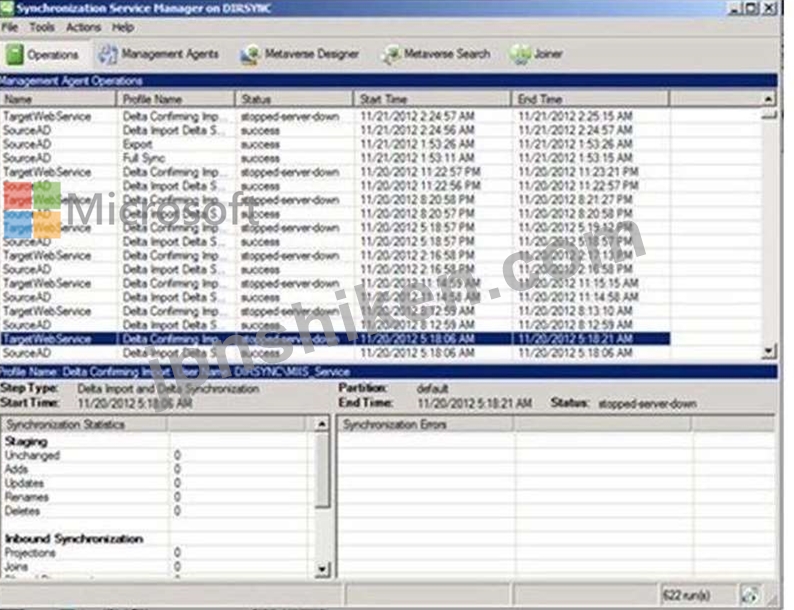Open the Help menu
This screenshot has height=610, width=794.
123,27
